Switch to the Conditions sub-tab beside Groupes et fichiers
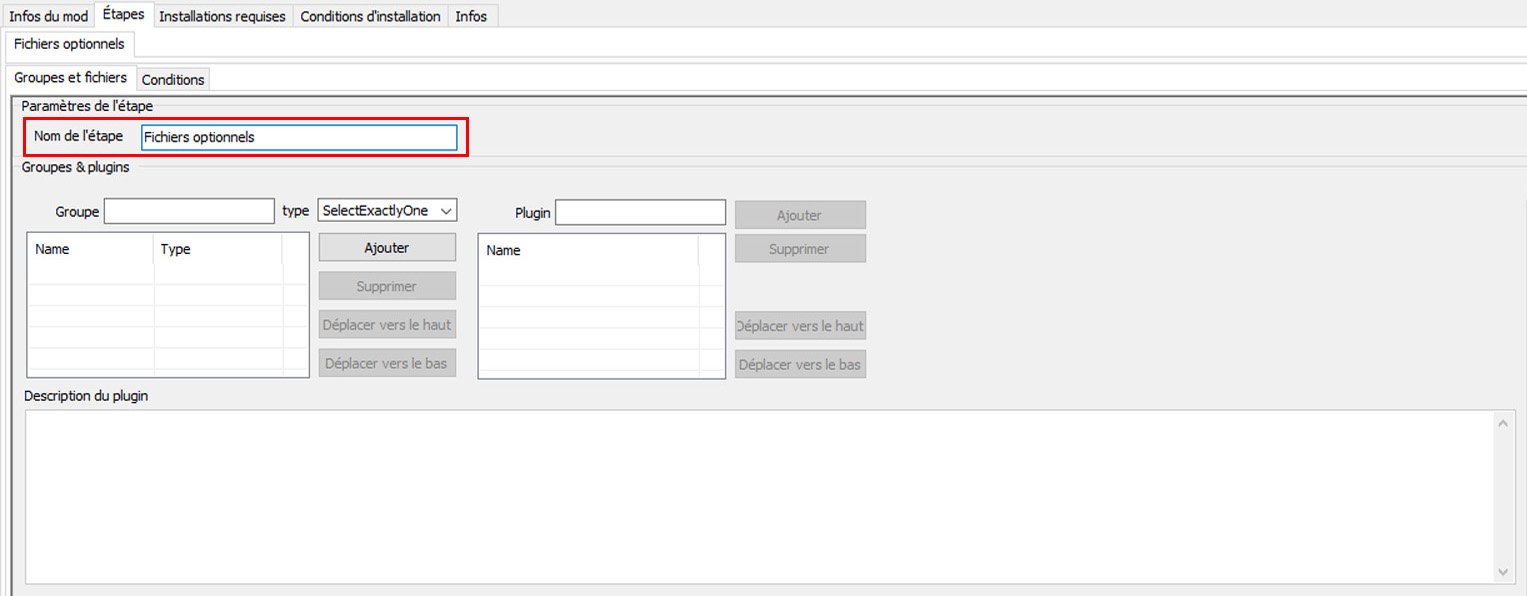 point(173,79)
